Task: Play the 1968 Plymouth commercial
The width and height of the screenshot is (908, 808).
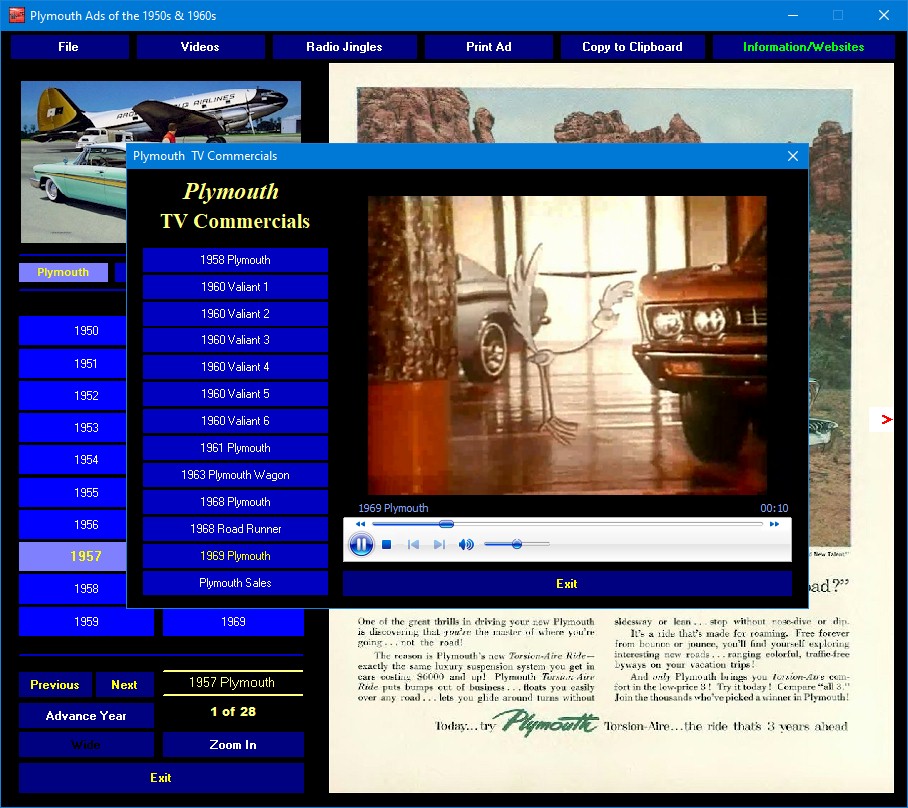Action: pos(235,502)
